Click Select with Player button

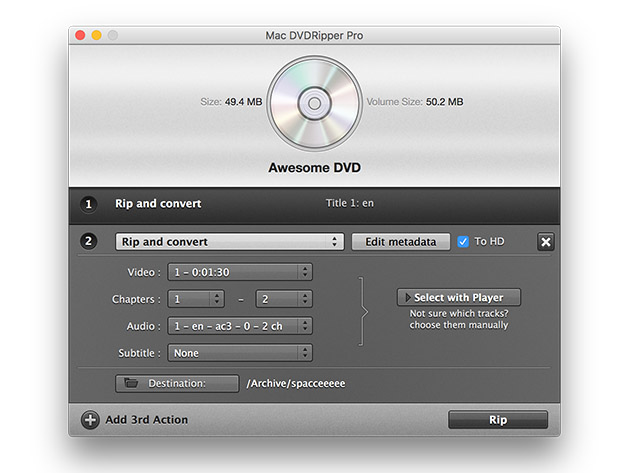coord(459,297)
